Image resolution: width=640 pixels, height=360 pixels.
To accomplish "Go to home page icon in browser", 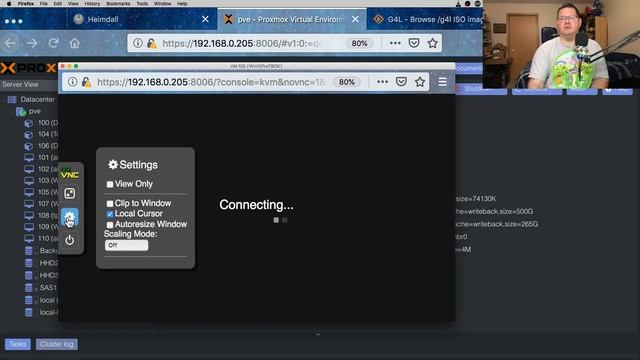I will pos(75,43).
